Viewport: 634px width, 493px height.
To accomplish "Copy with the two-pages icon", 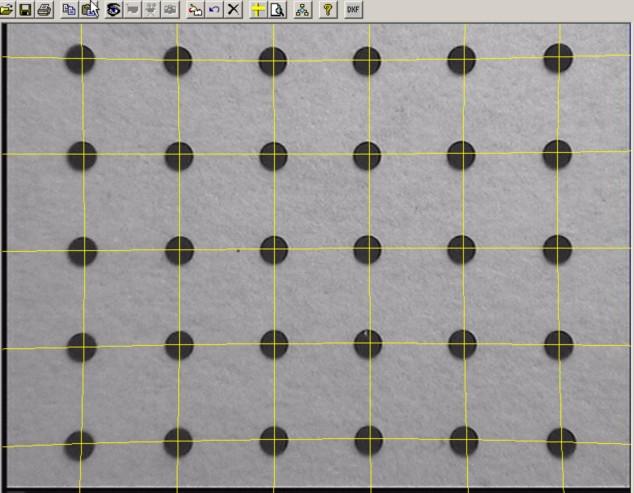I will point(70,10).
